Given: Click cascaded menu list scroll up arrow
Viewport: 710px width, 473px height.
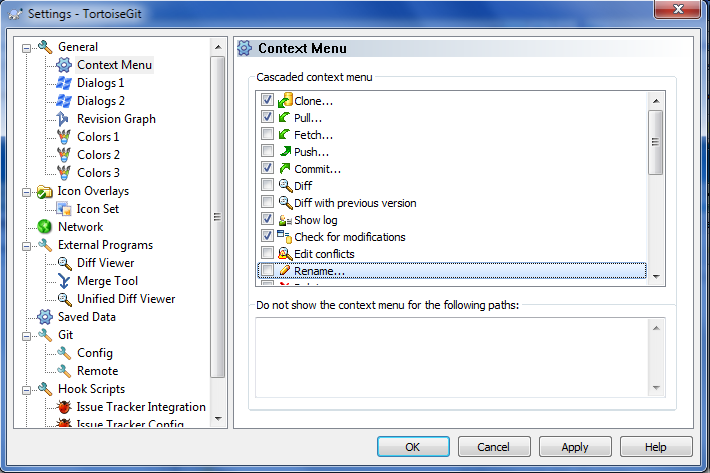Looking at the screenshot, I should point(656,101).
